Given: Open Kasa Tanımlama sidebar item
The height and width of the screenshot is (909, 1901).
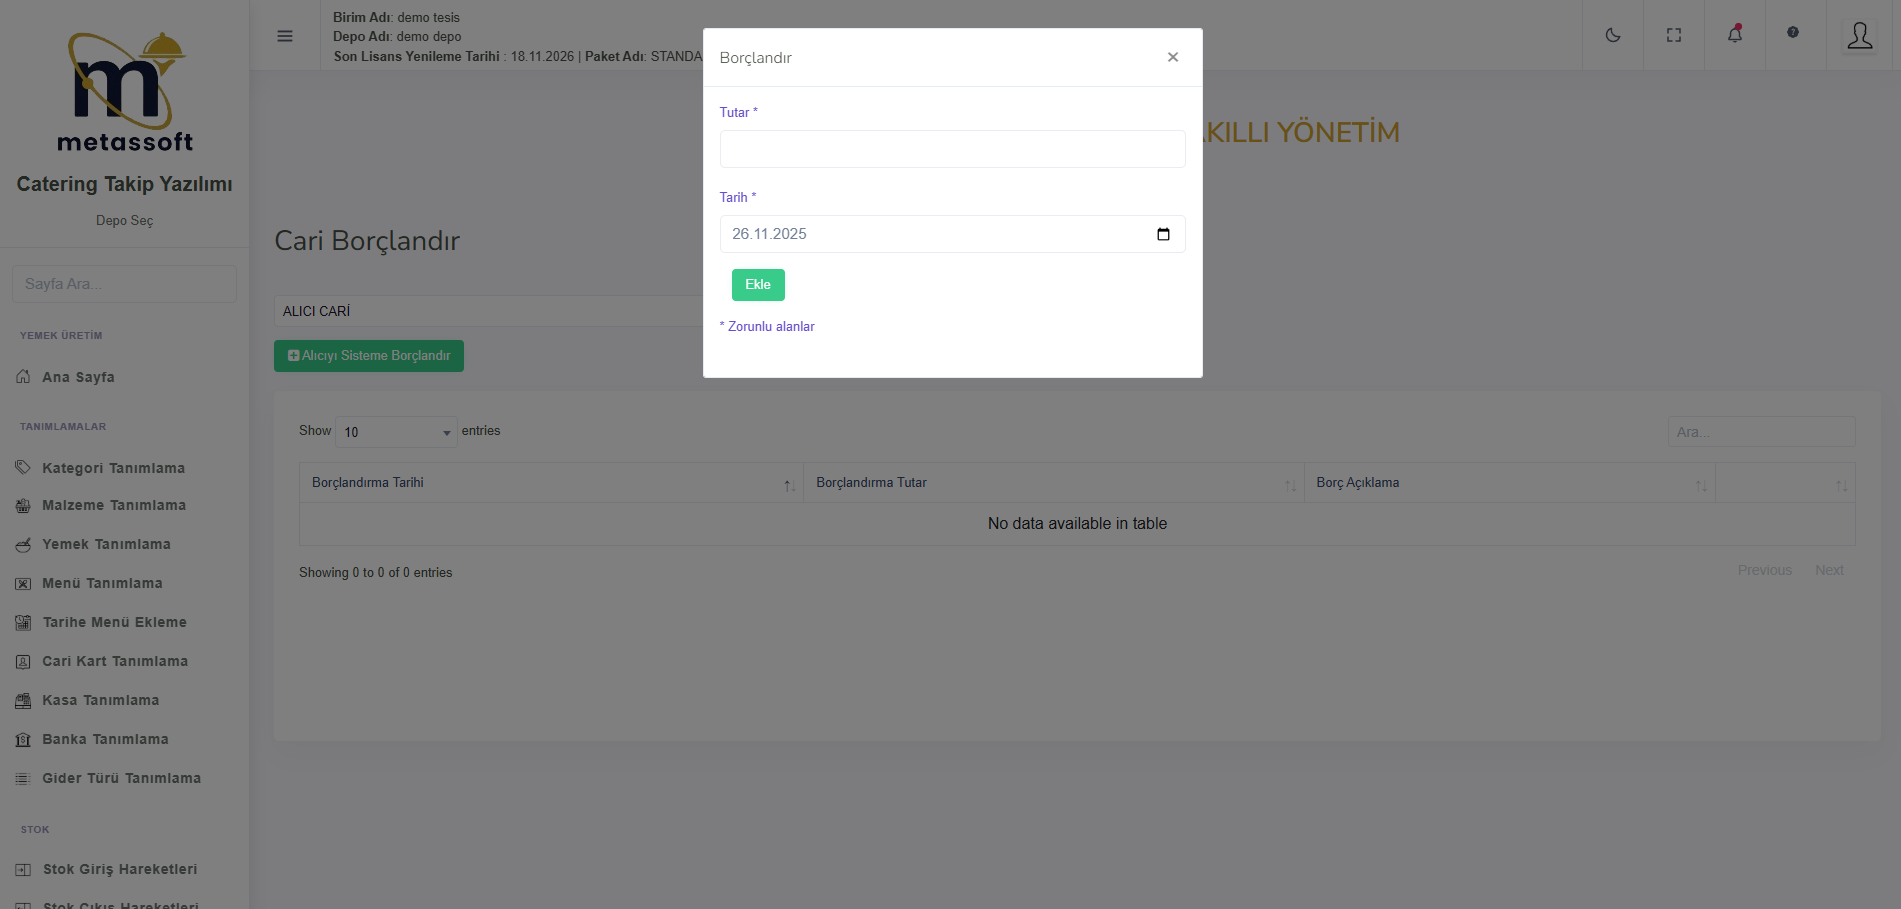Looking at the screenshot, I should tap(100, 700).
